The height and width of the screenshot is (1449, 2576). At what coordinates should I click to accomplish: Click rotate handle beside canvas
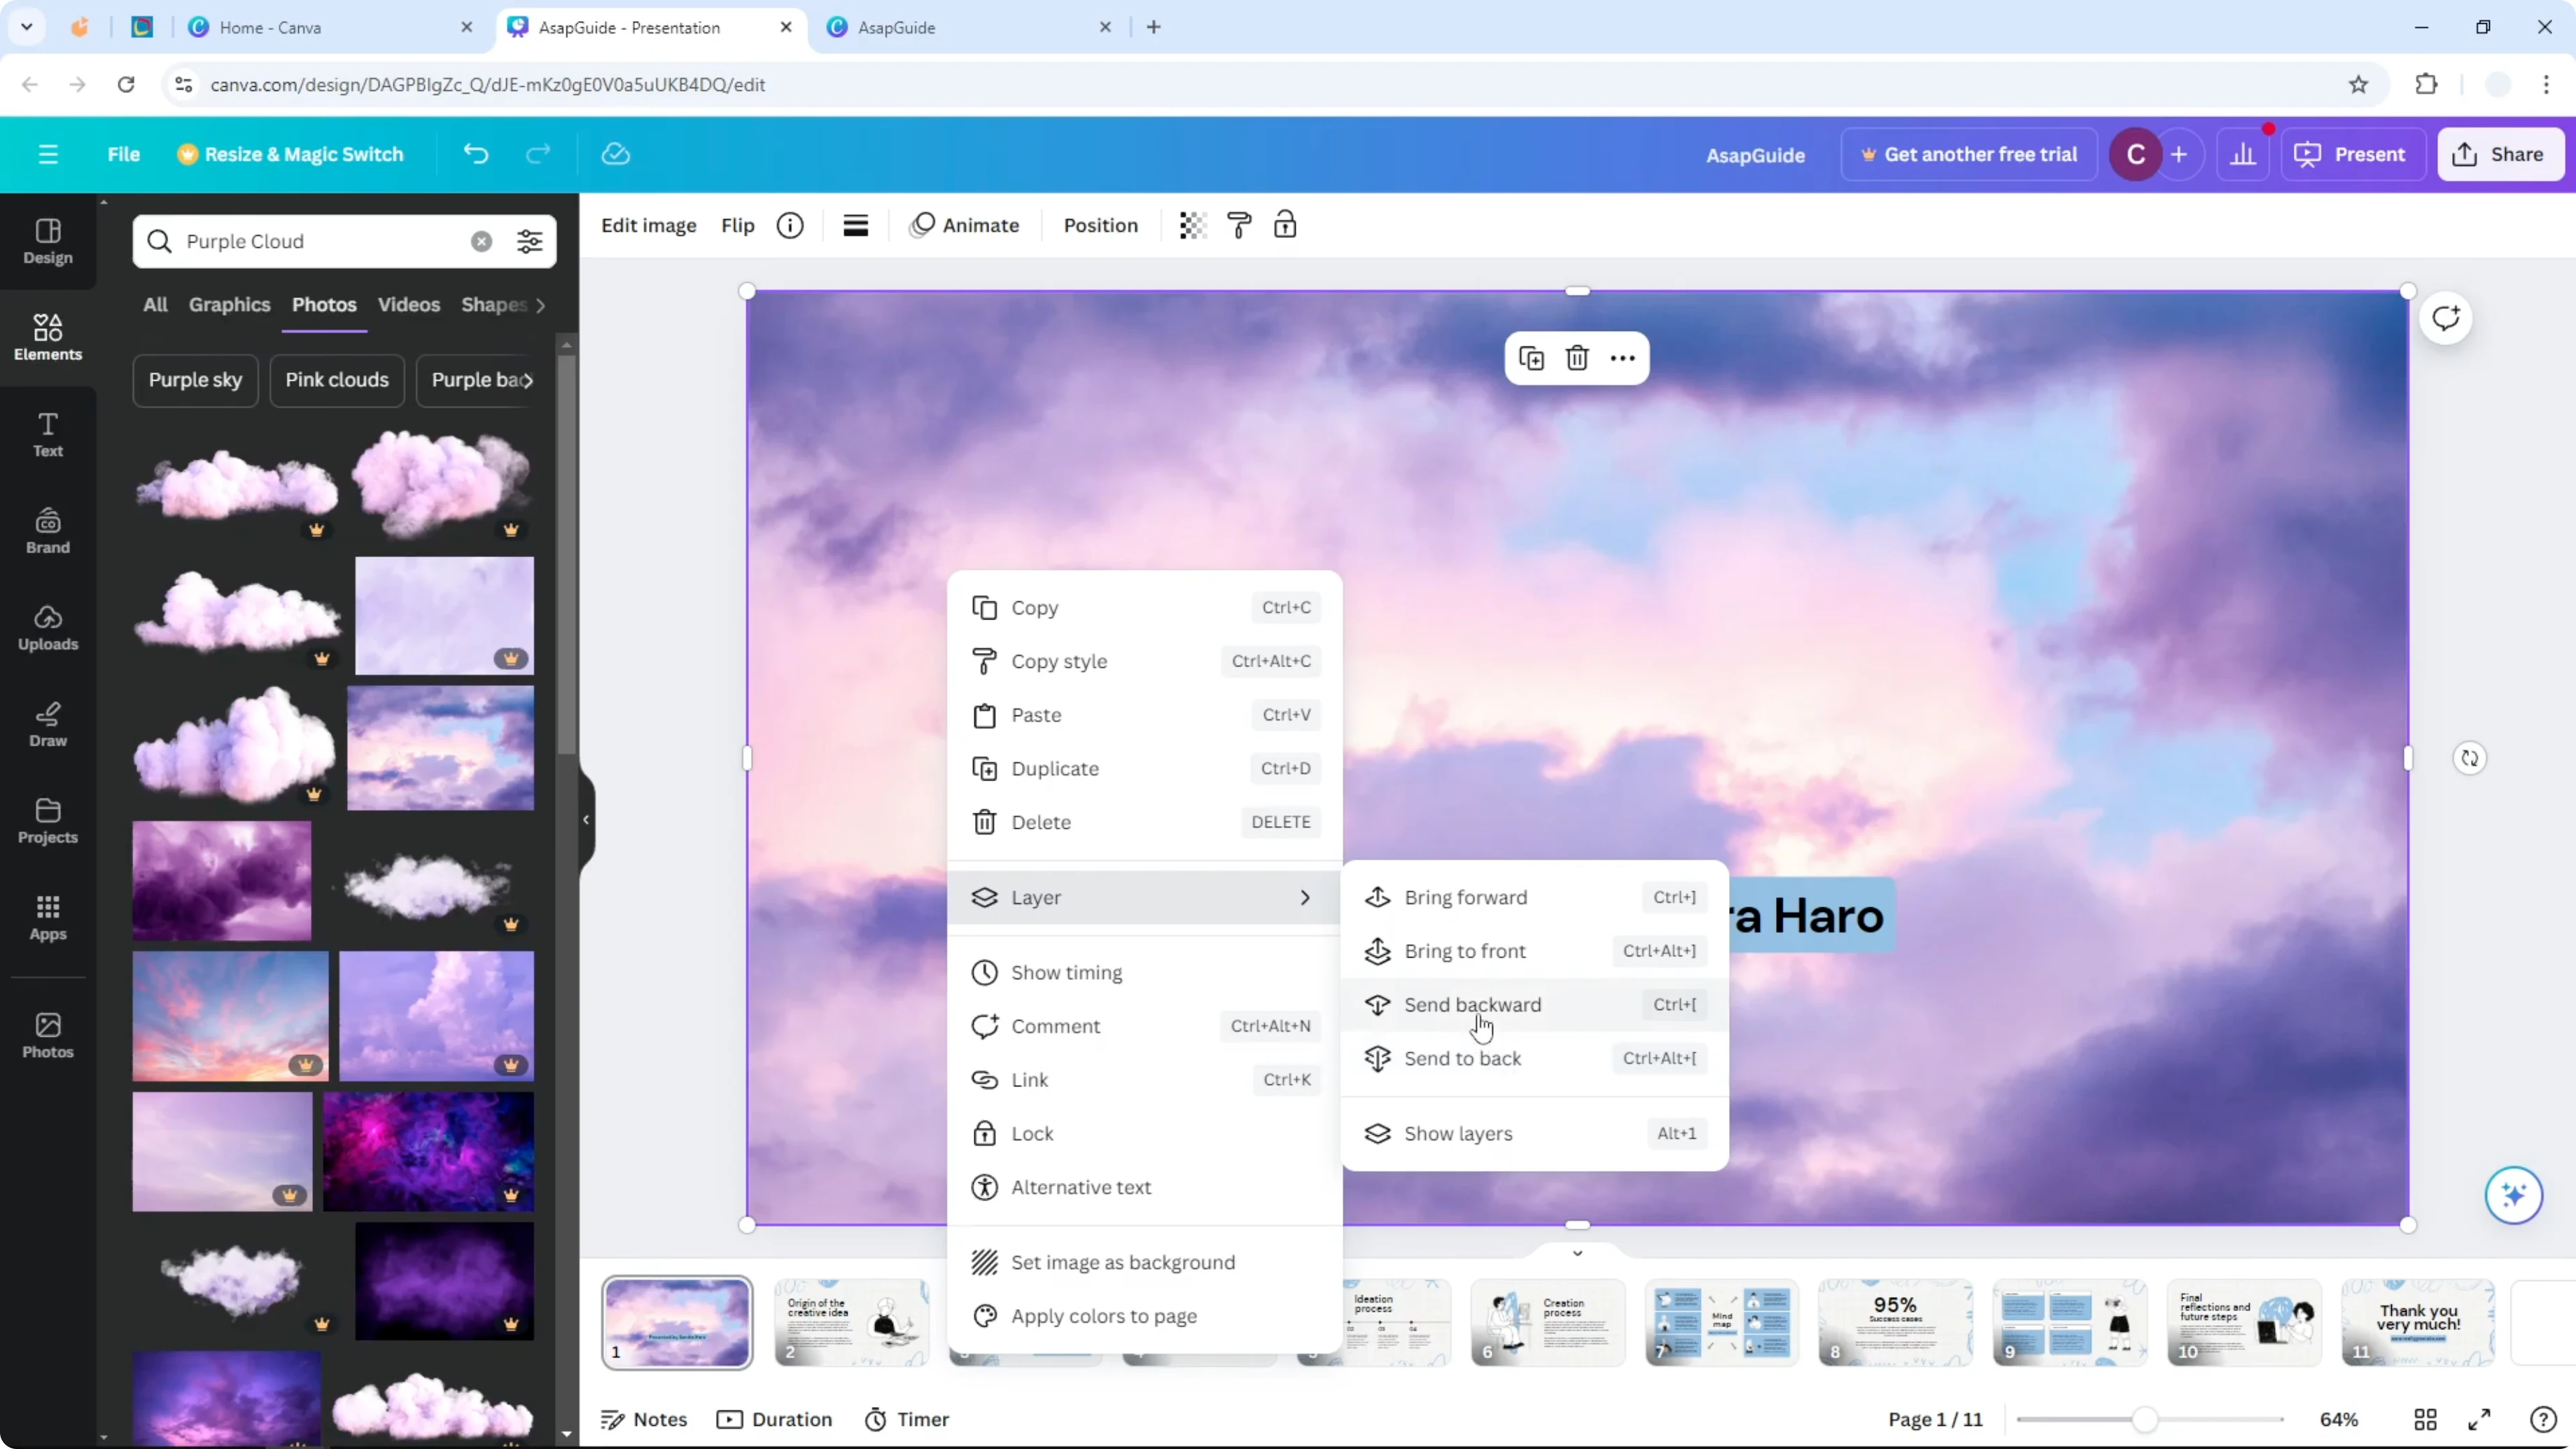(x=2469, y=758)
